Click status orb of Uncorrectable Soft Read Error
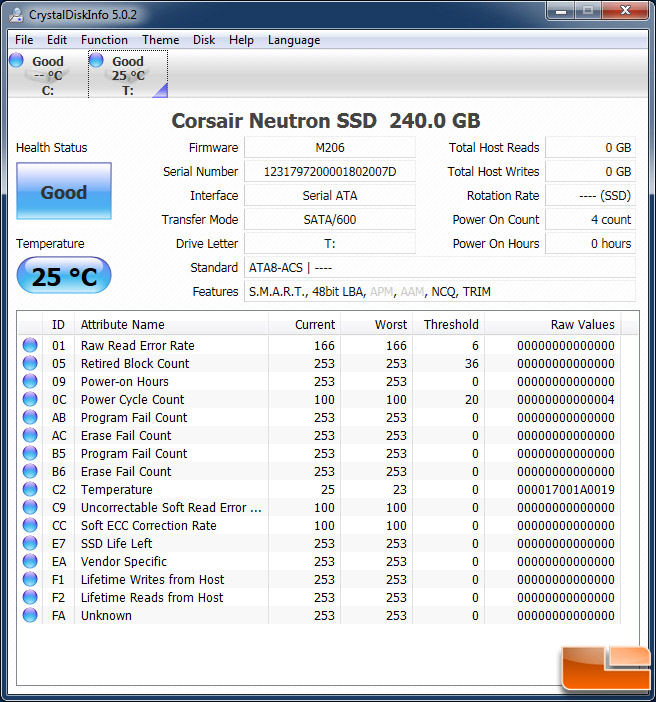This screenshot has width=656, height=702. coord(30,507)
